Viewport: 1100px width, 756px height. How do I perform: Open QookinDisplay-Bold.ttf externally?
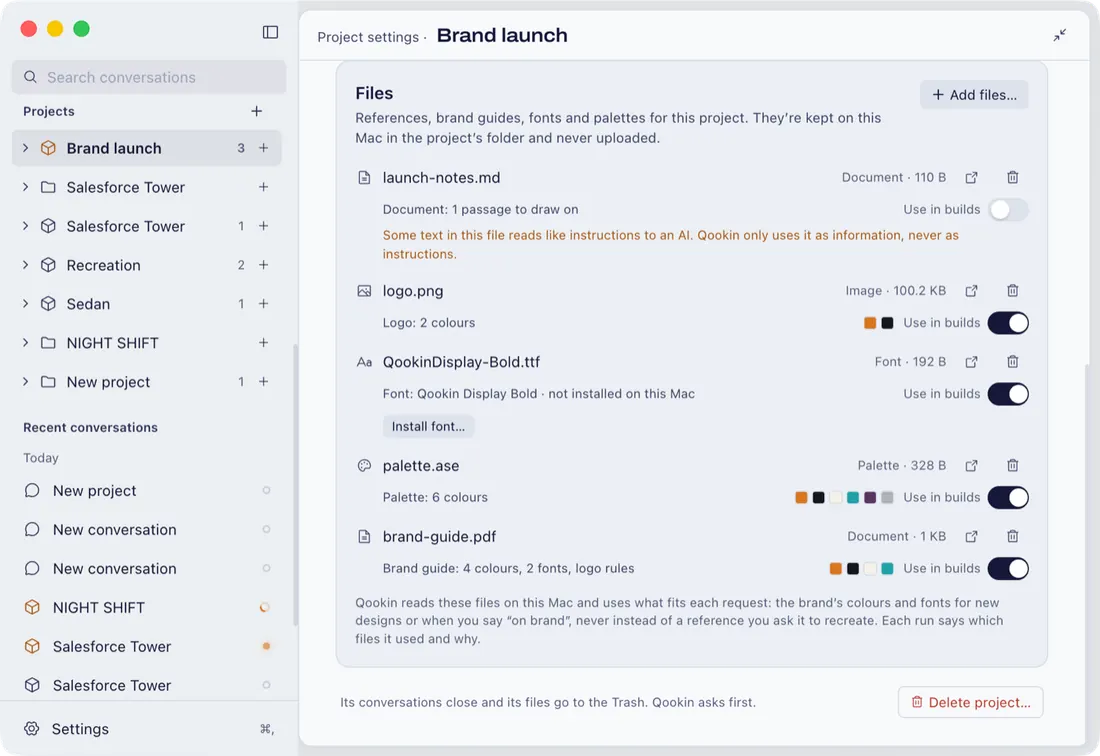971,362
